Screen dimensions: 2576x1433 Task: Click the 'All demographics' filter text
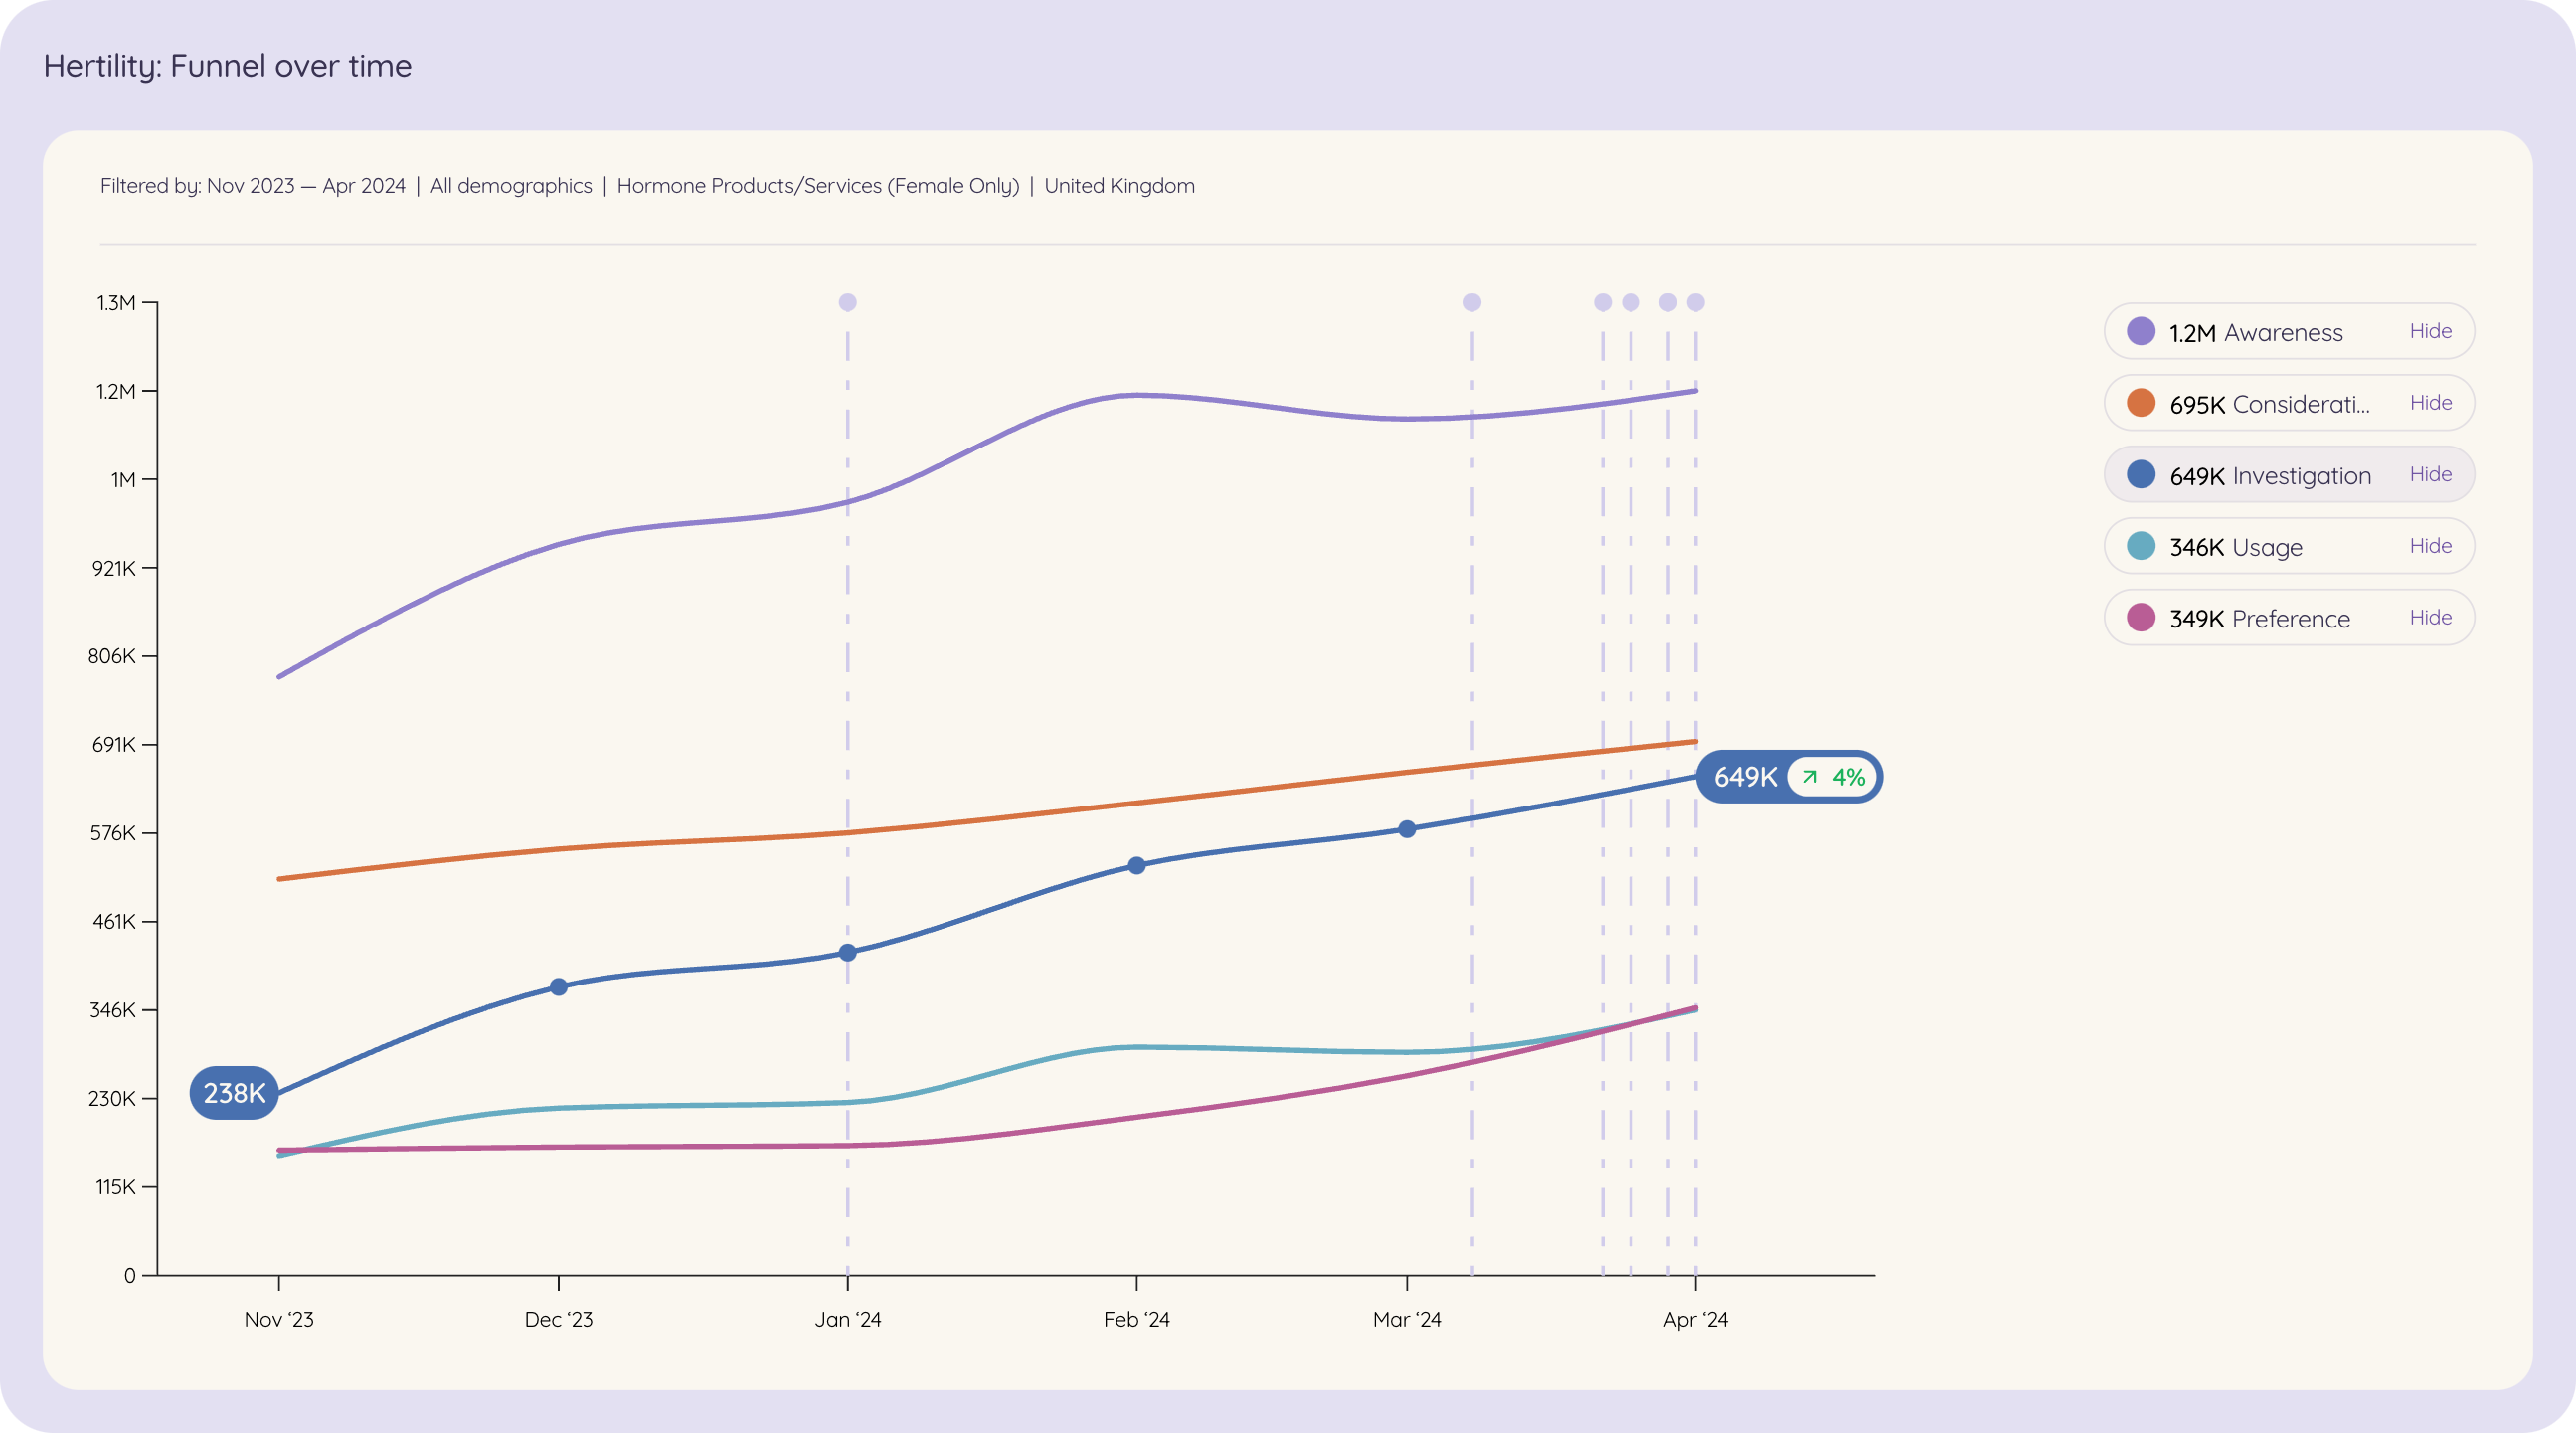(x=511, y=186)
